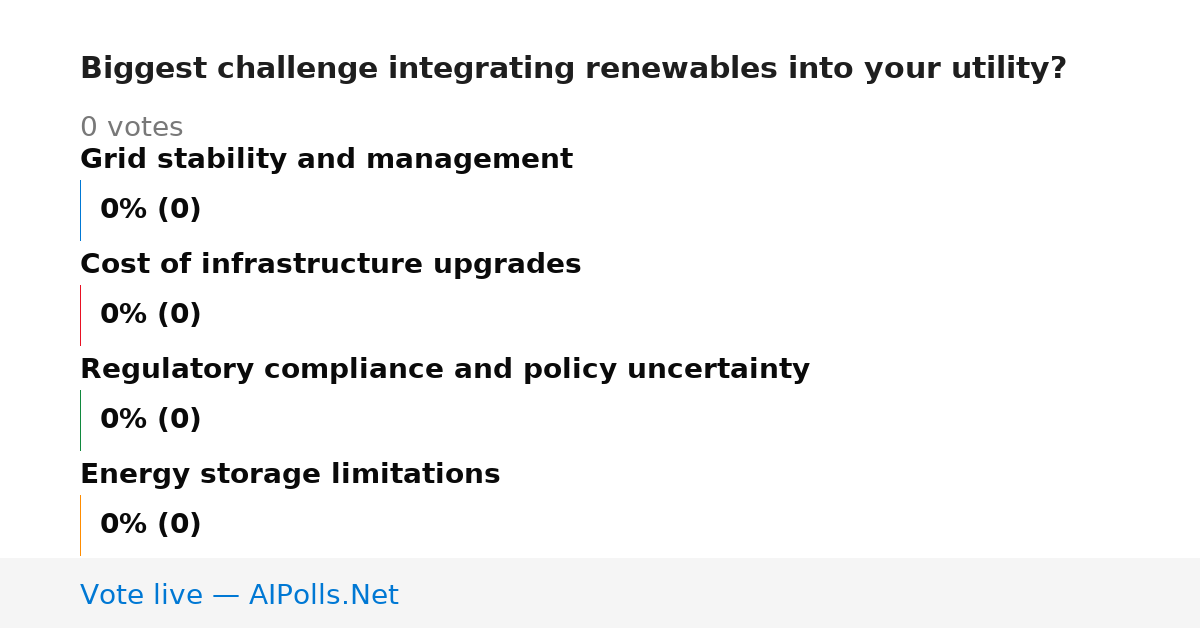Click the poll title about integrating renewables
Image resolution: width=1200 pixels, height=628 pixels.
coord(573,69)
